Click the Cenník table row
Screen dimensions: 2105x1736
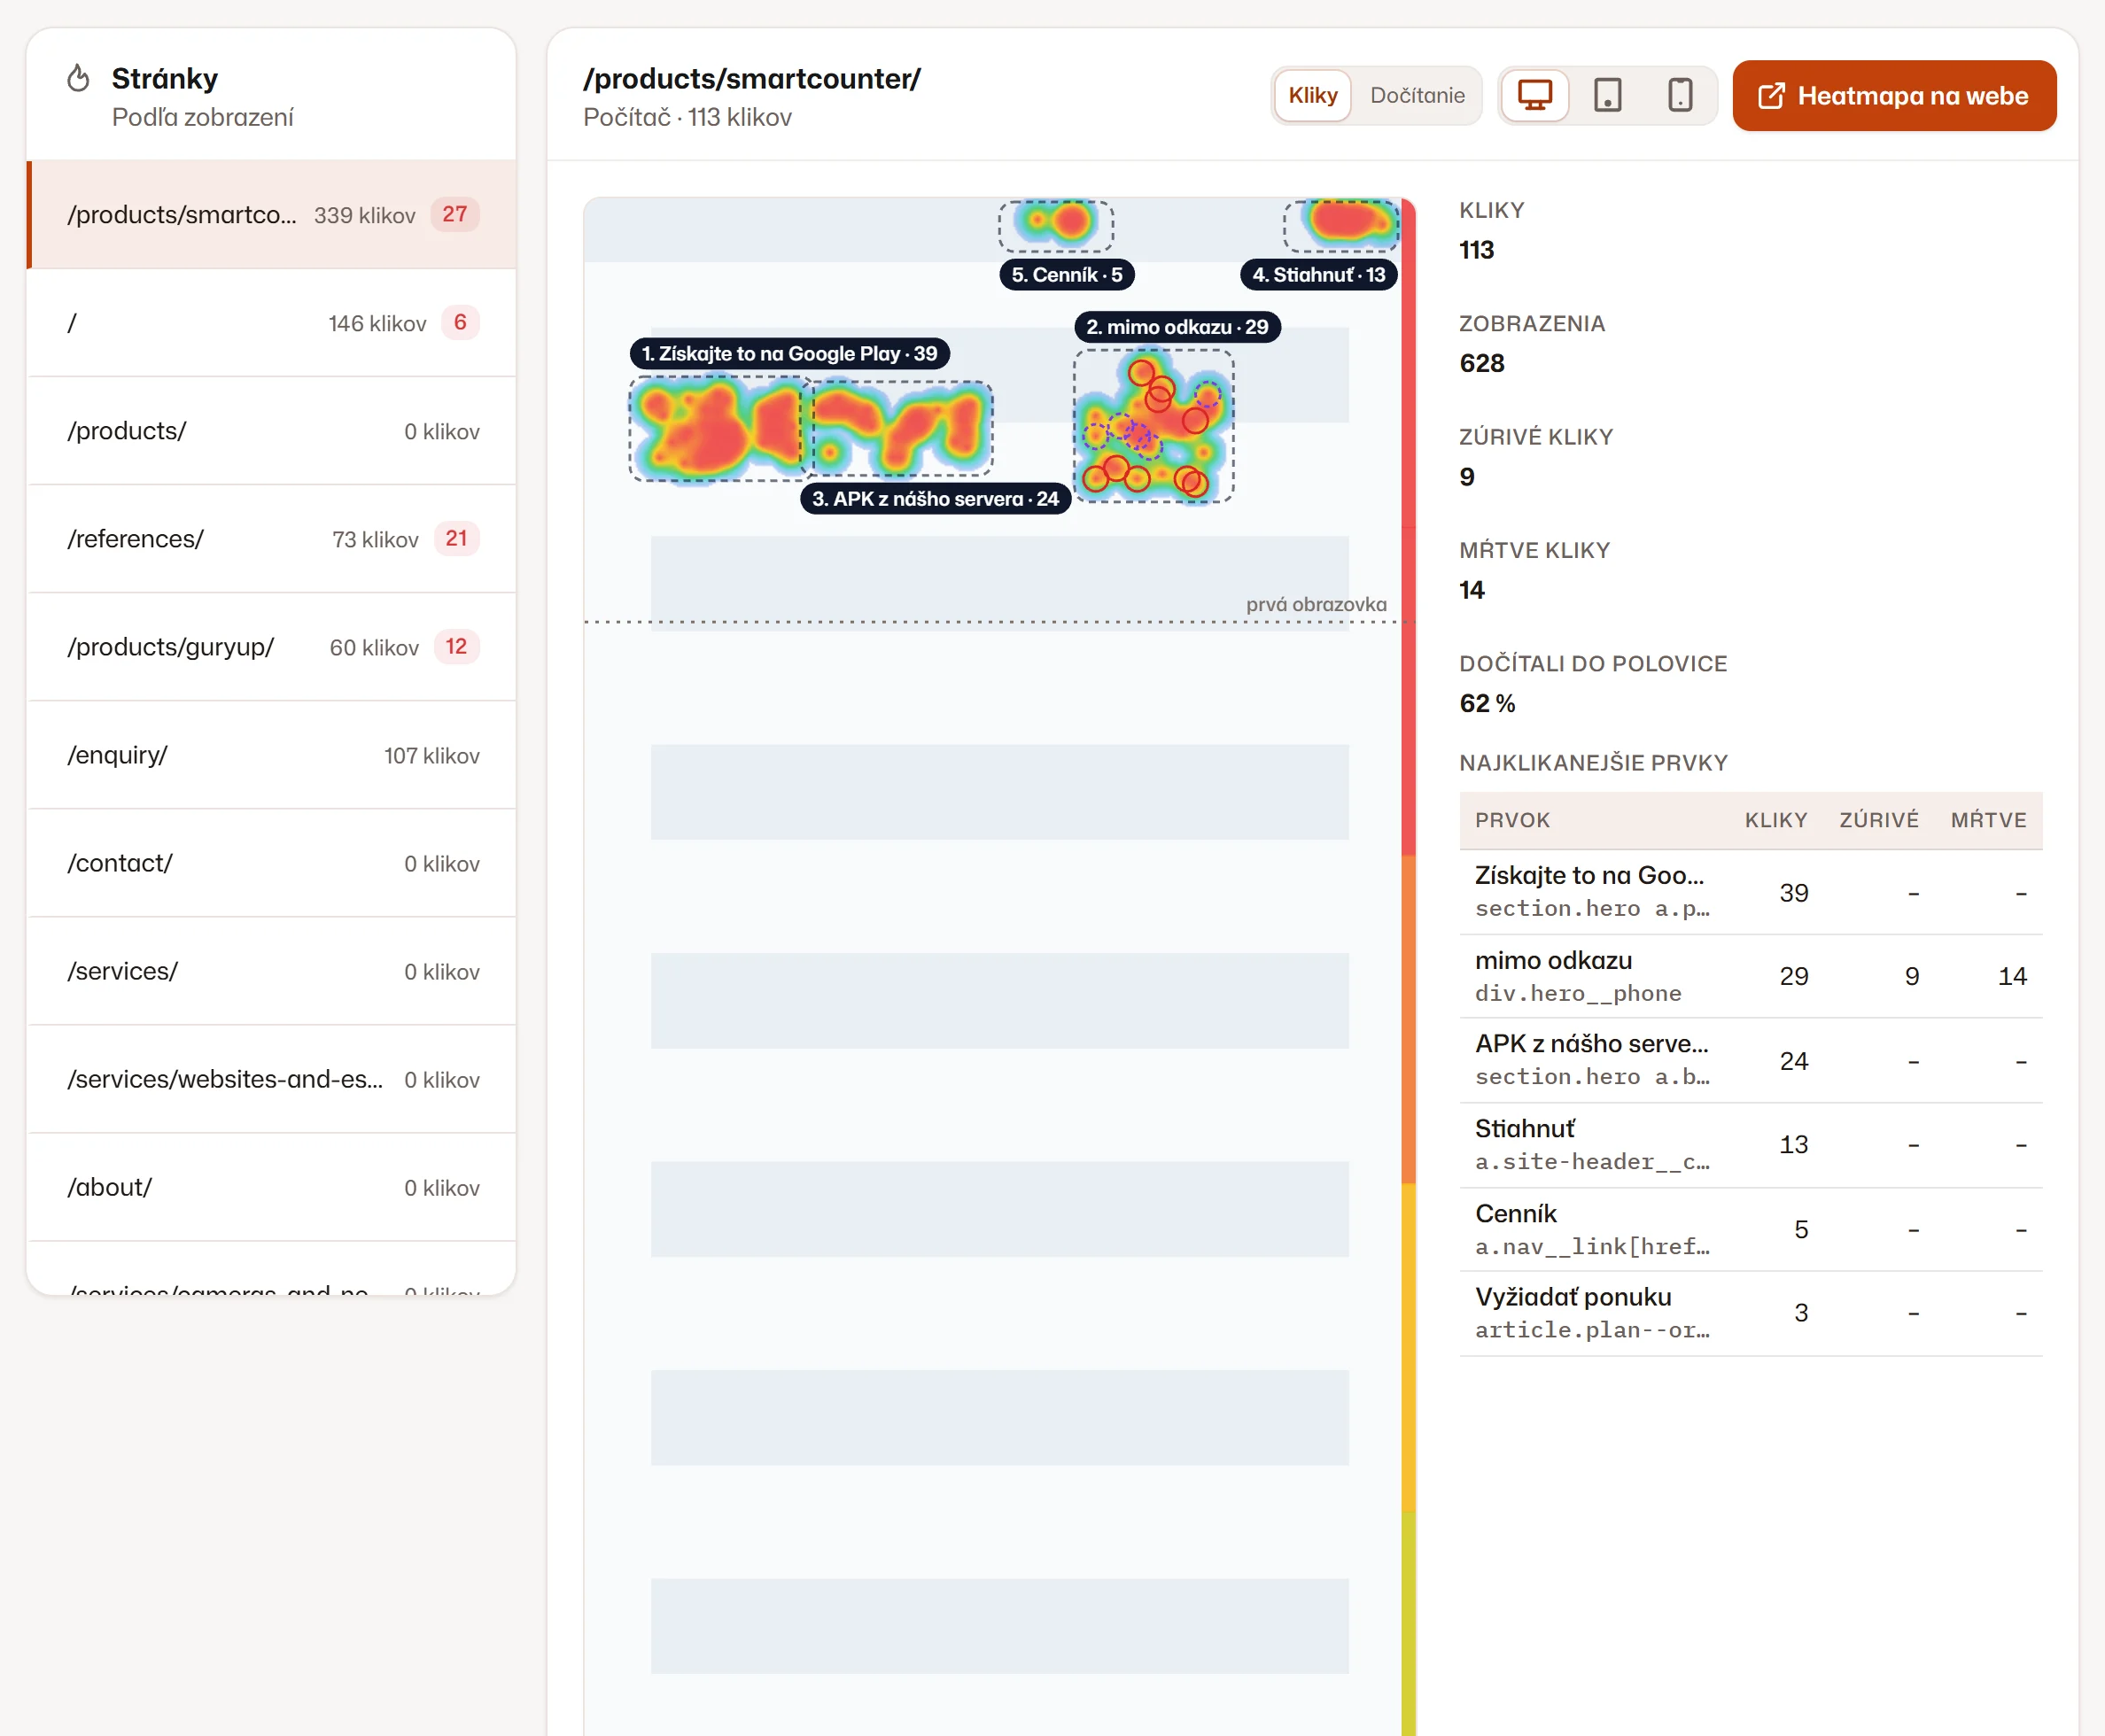click(x=1750, y=1230)
